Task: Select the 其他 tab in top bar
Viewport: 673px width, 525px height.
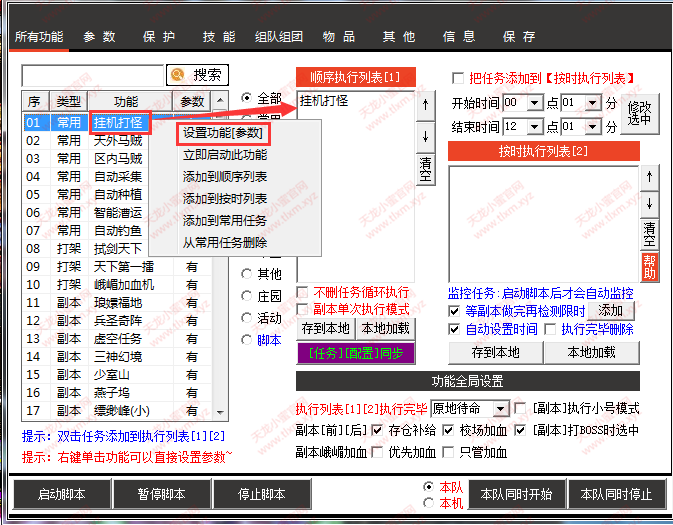Action: (399, 36)
